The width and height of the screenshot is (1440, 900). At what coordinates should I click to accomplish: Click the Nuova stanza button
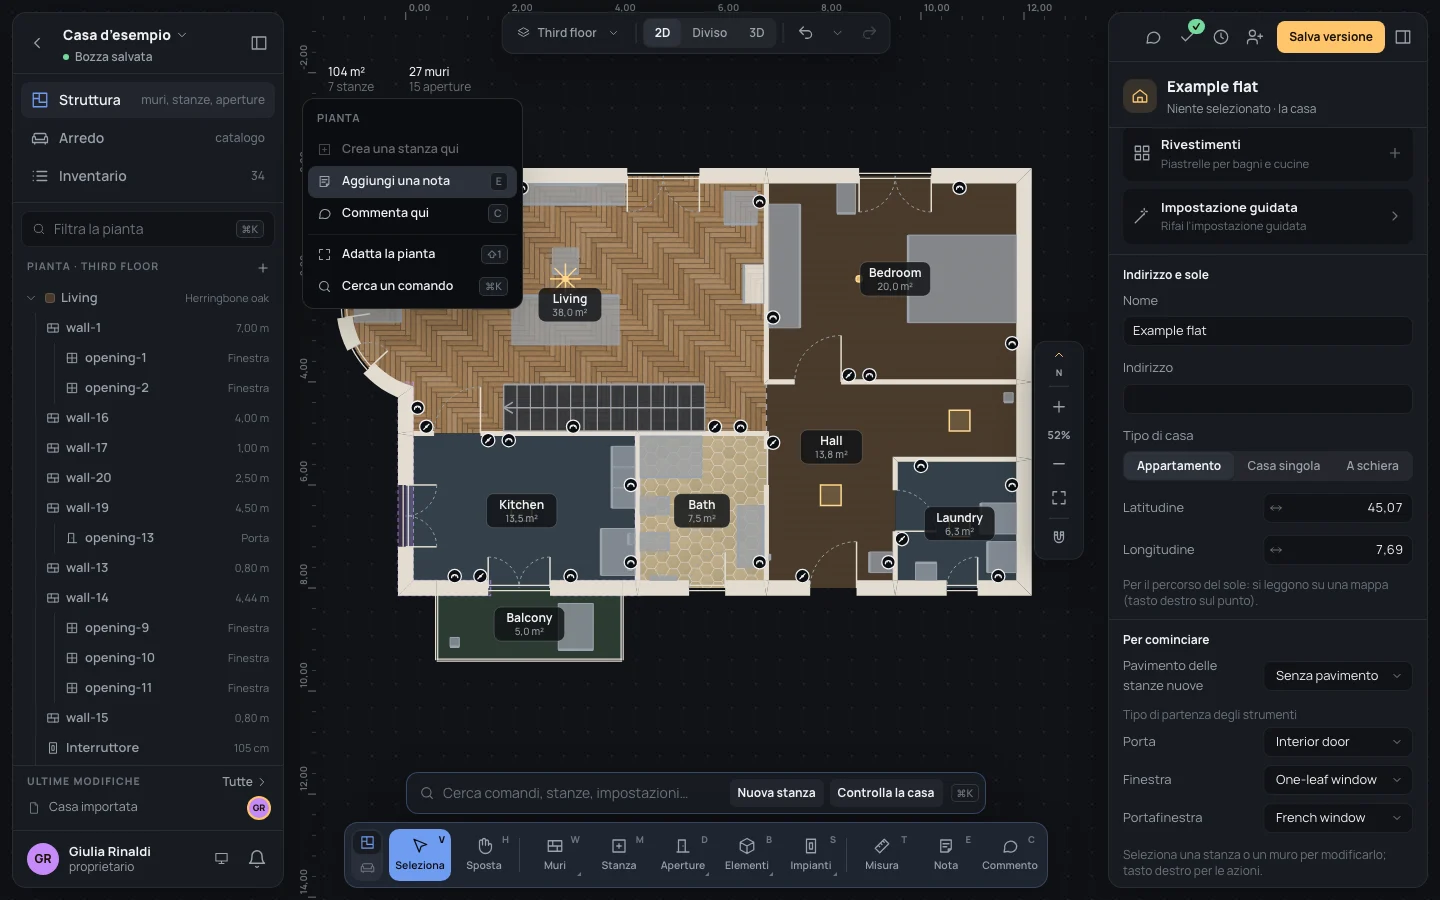(776, 793)
